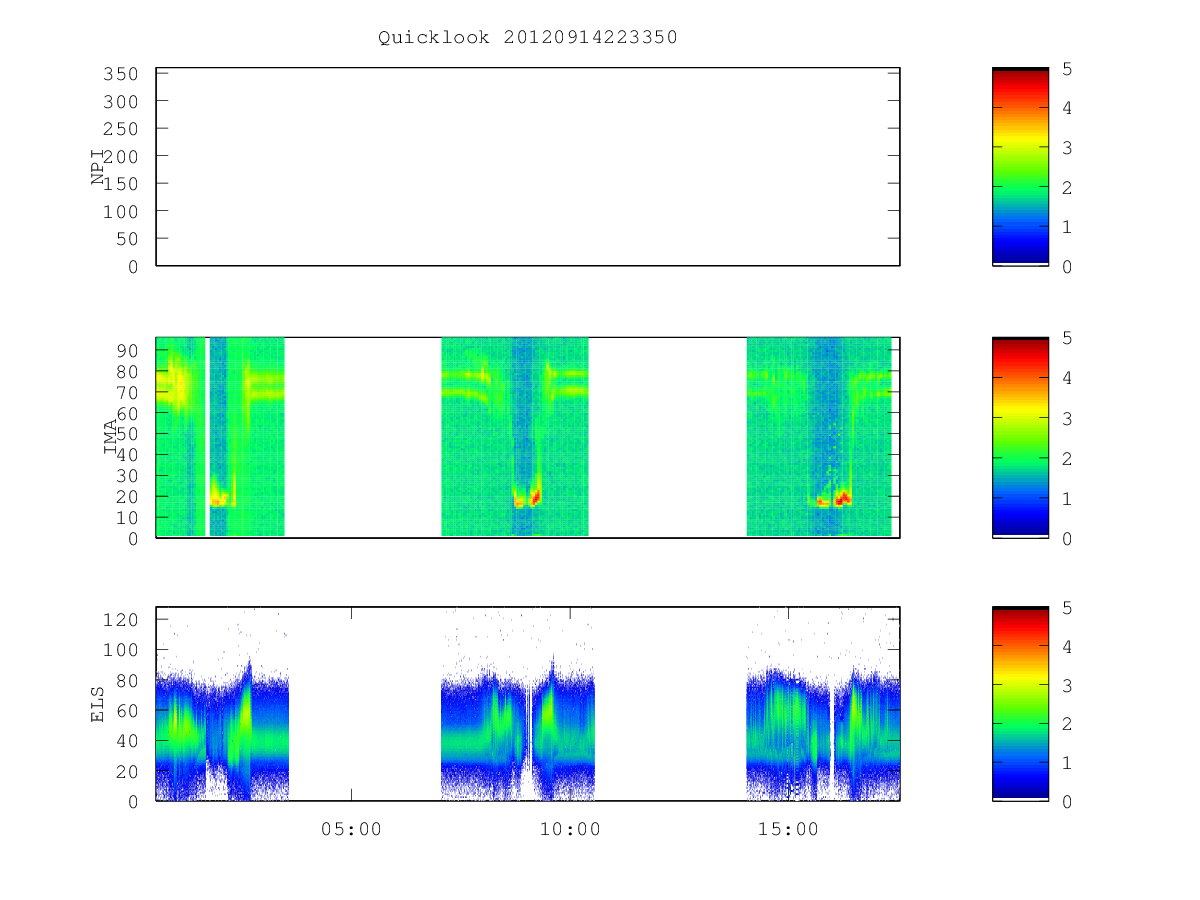Select the IMA y-axis label
1200x900 pixels.
click(x=110, y=438)
